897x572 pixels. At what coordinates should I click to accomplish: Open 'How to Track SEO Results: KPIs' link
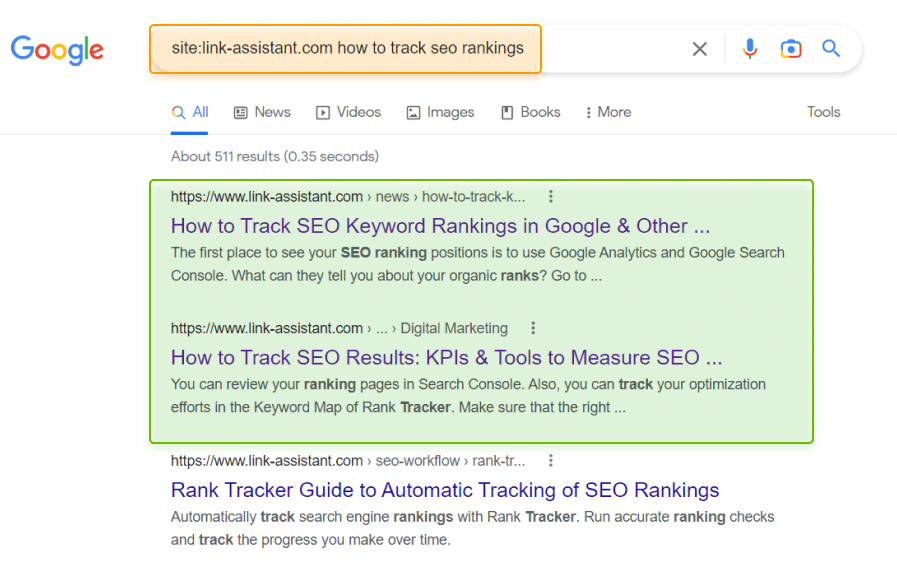point(446,357)
